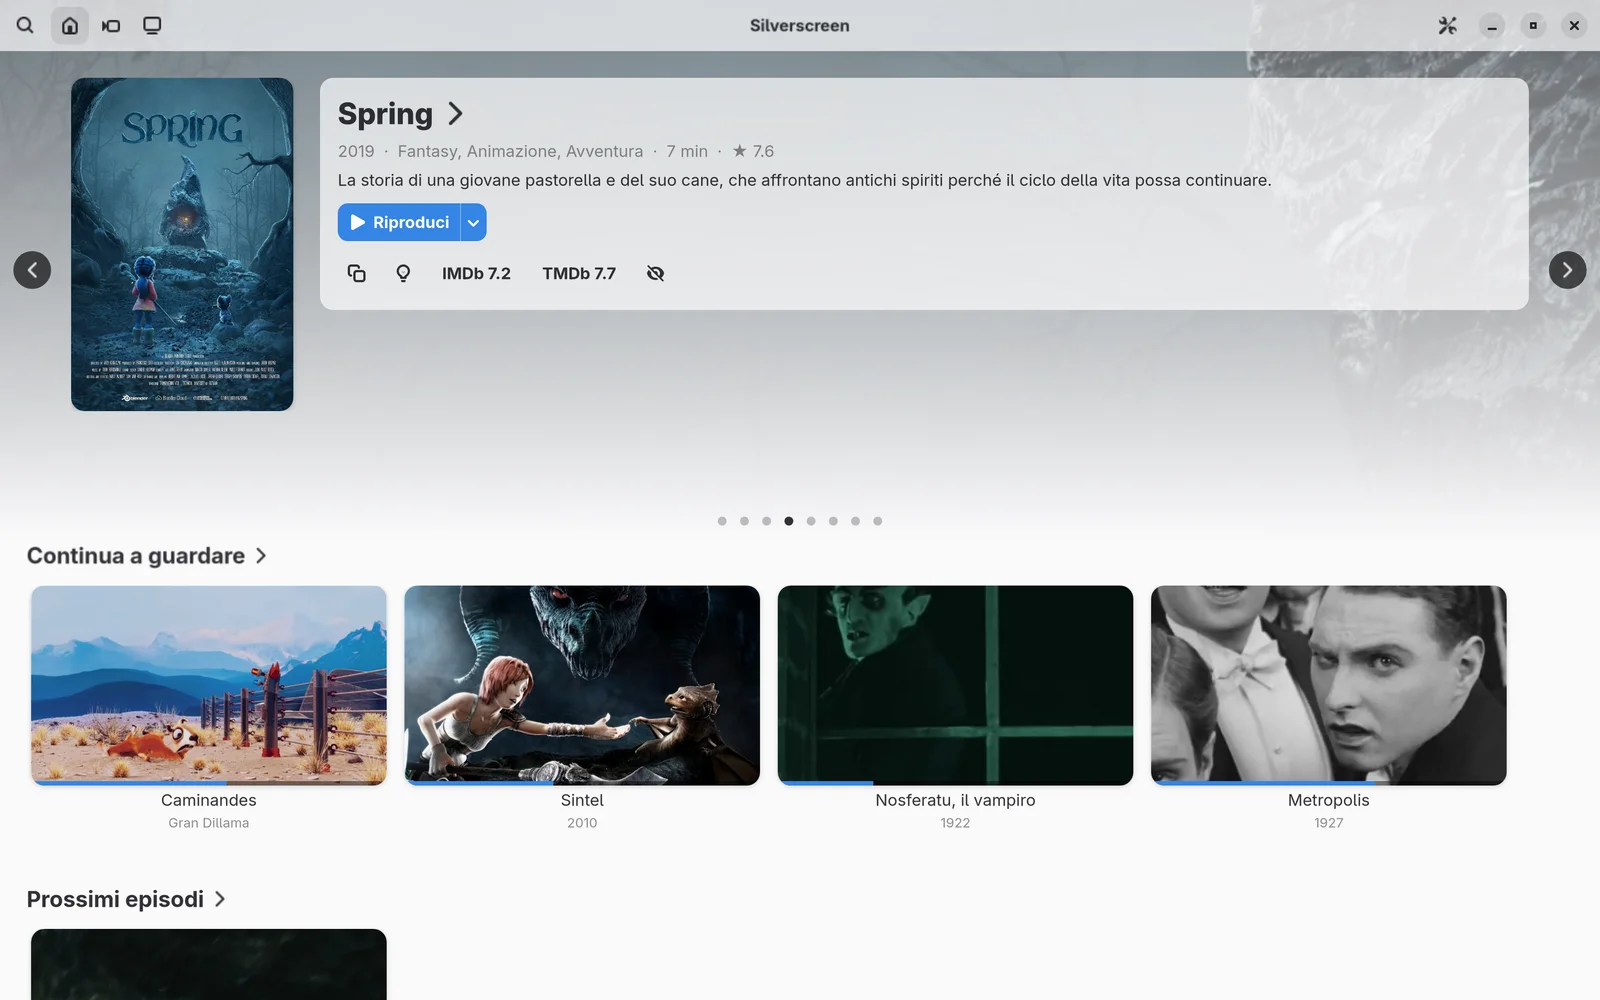Select the last carousel page dot
Viewport: 1600px width, 1000px height.
point(877,521)
